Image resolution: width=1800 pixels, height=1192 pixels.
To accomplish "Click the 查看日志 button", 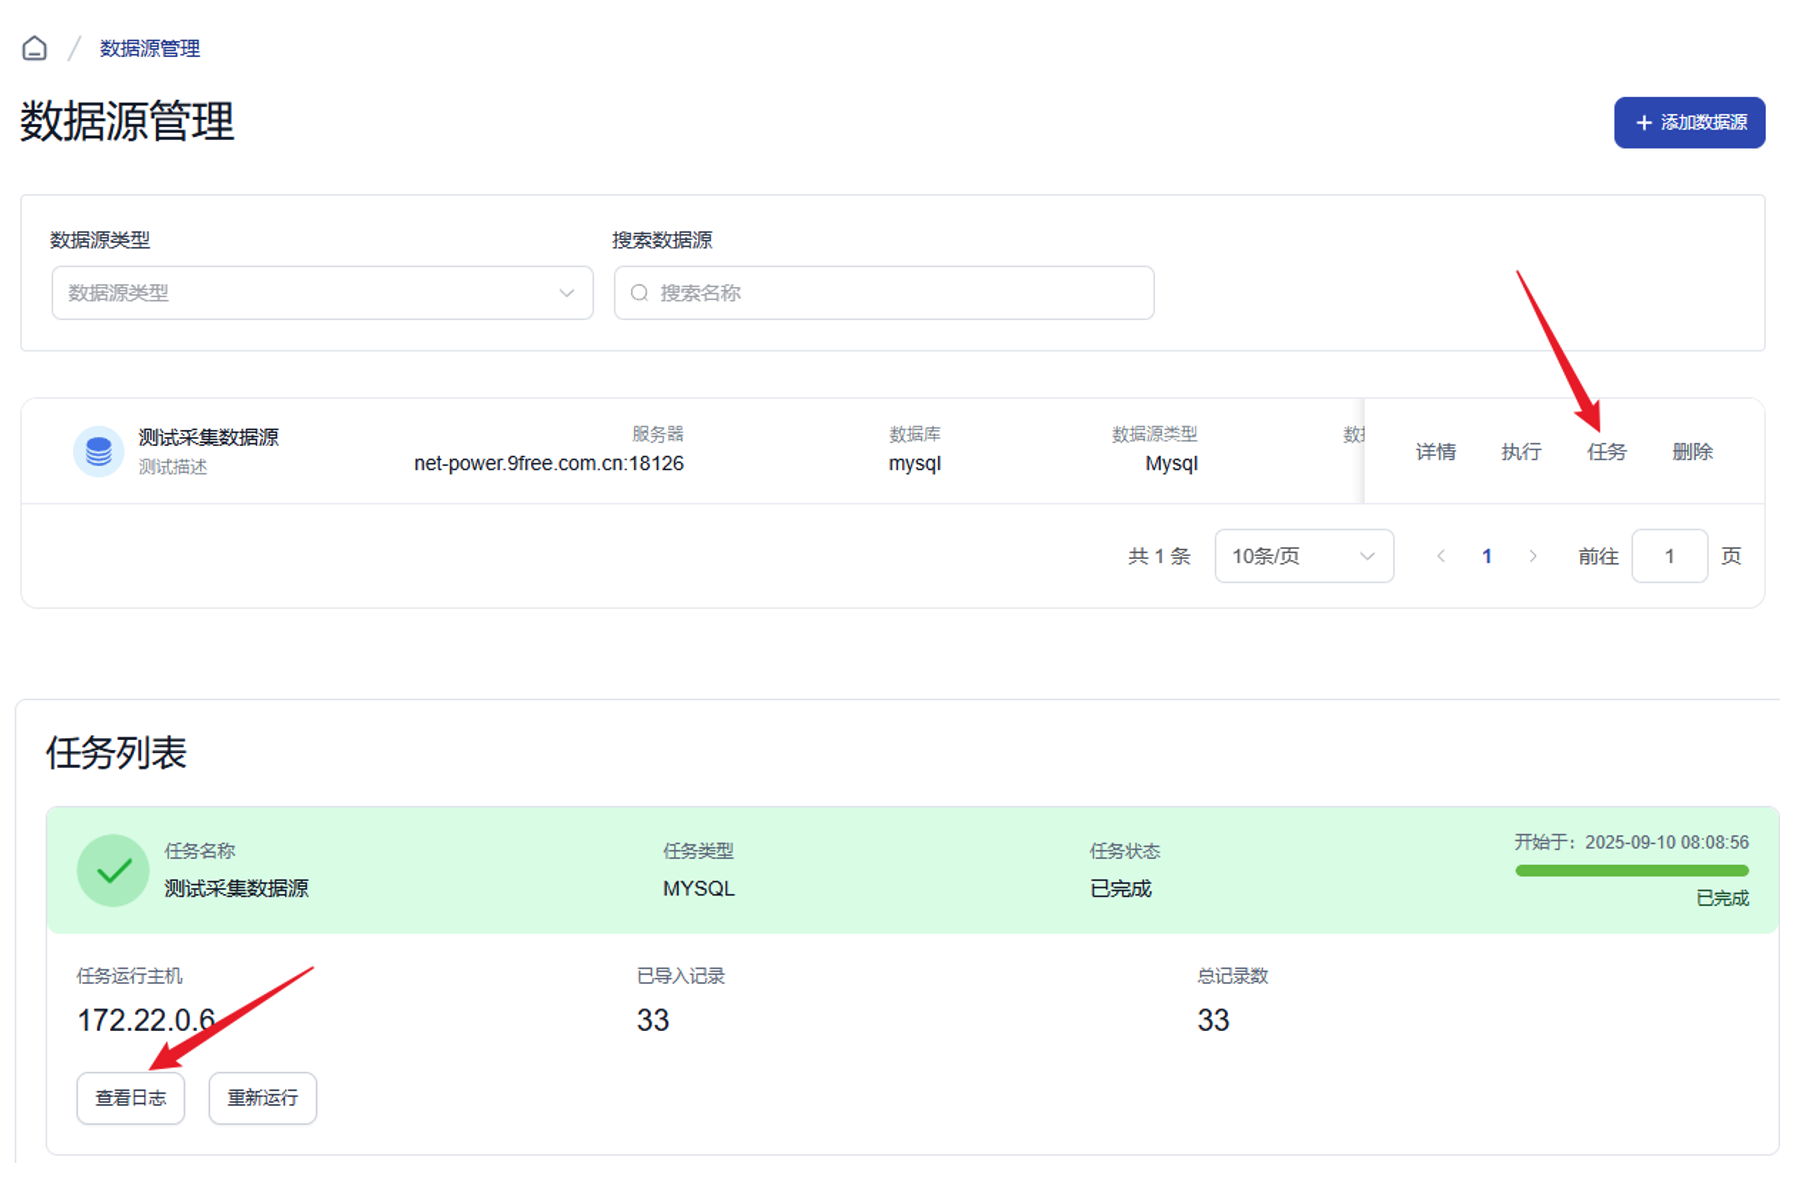I will tap(131, 1098).
